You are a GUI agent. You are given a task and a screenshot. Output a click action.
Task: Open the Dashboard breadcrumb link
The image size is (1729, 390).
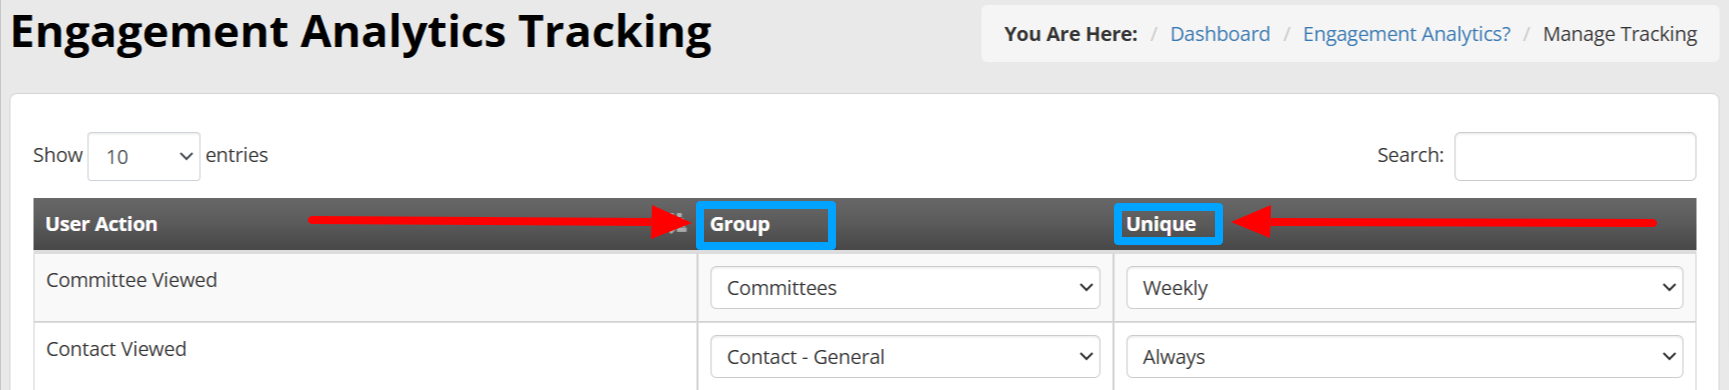(x=1219, y=34)
